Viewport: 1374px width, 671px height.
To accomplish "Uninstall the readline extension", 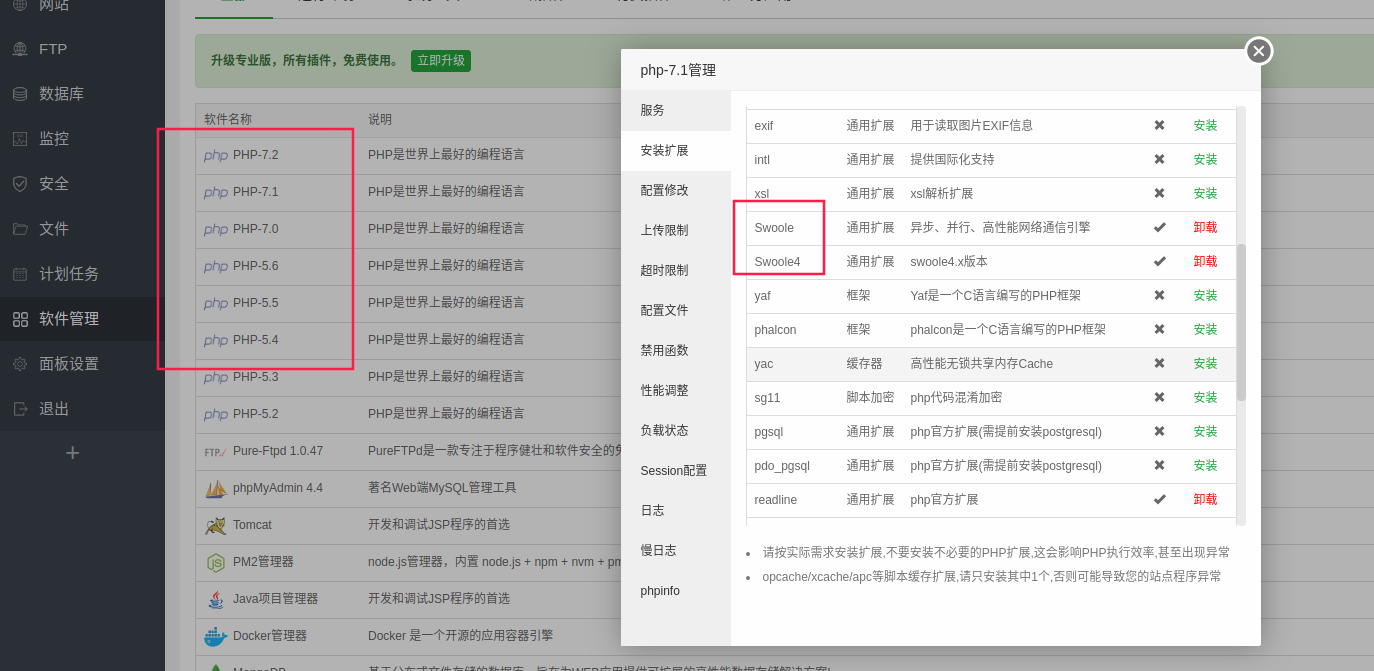I will coord(1205,500).
